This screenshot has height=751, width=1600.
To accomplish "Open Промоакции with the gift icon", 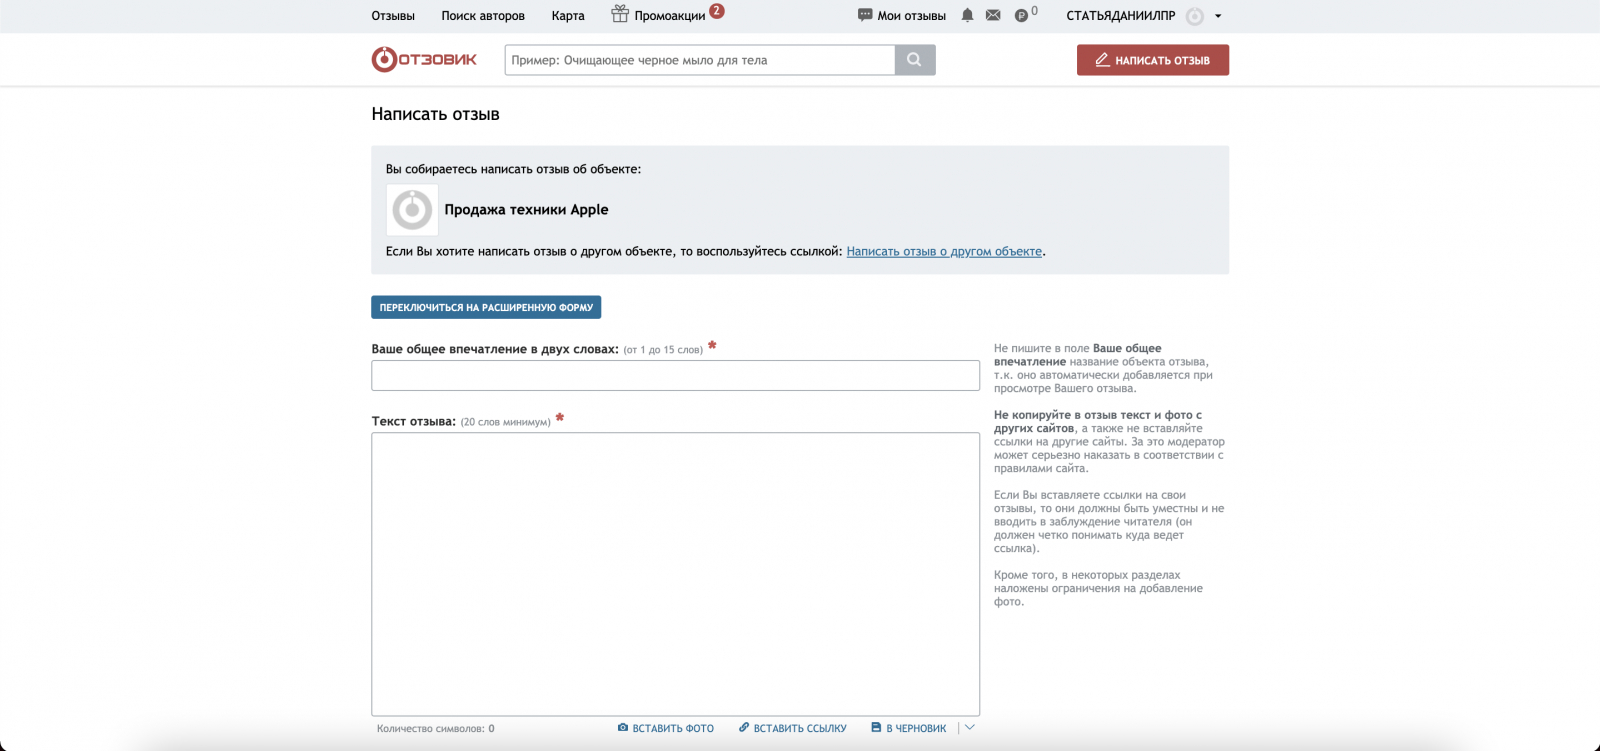I will 659,15.
